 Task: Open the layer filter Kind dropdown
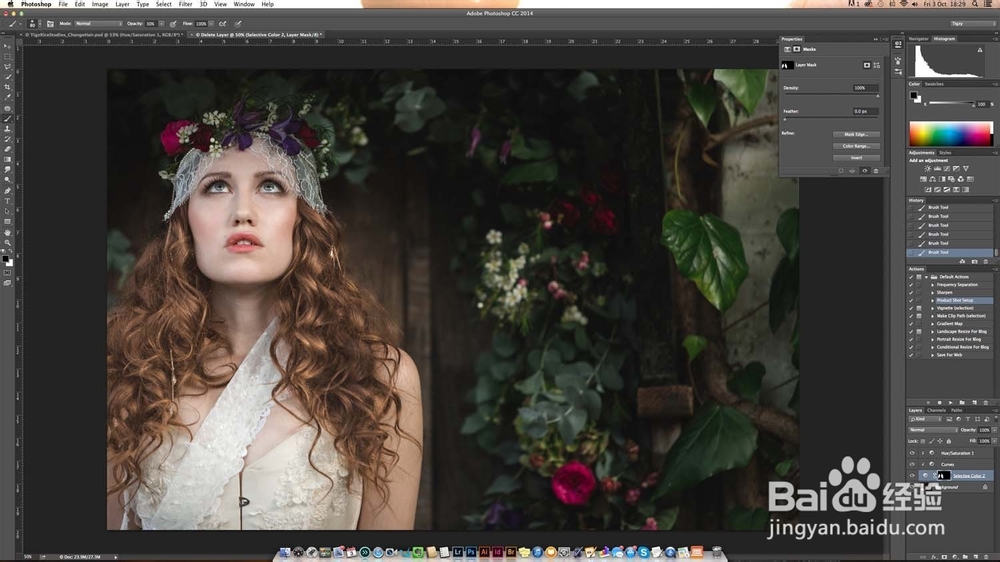(925, 419)
